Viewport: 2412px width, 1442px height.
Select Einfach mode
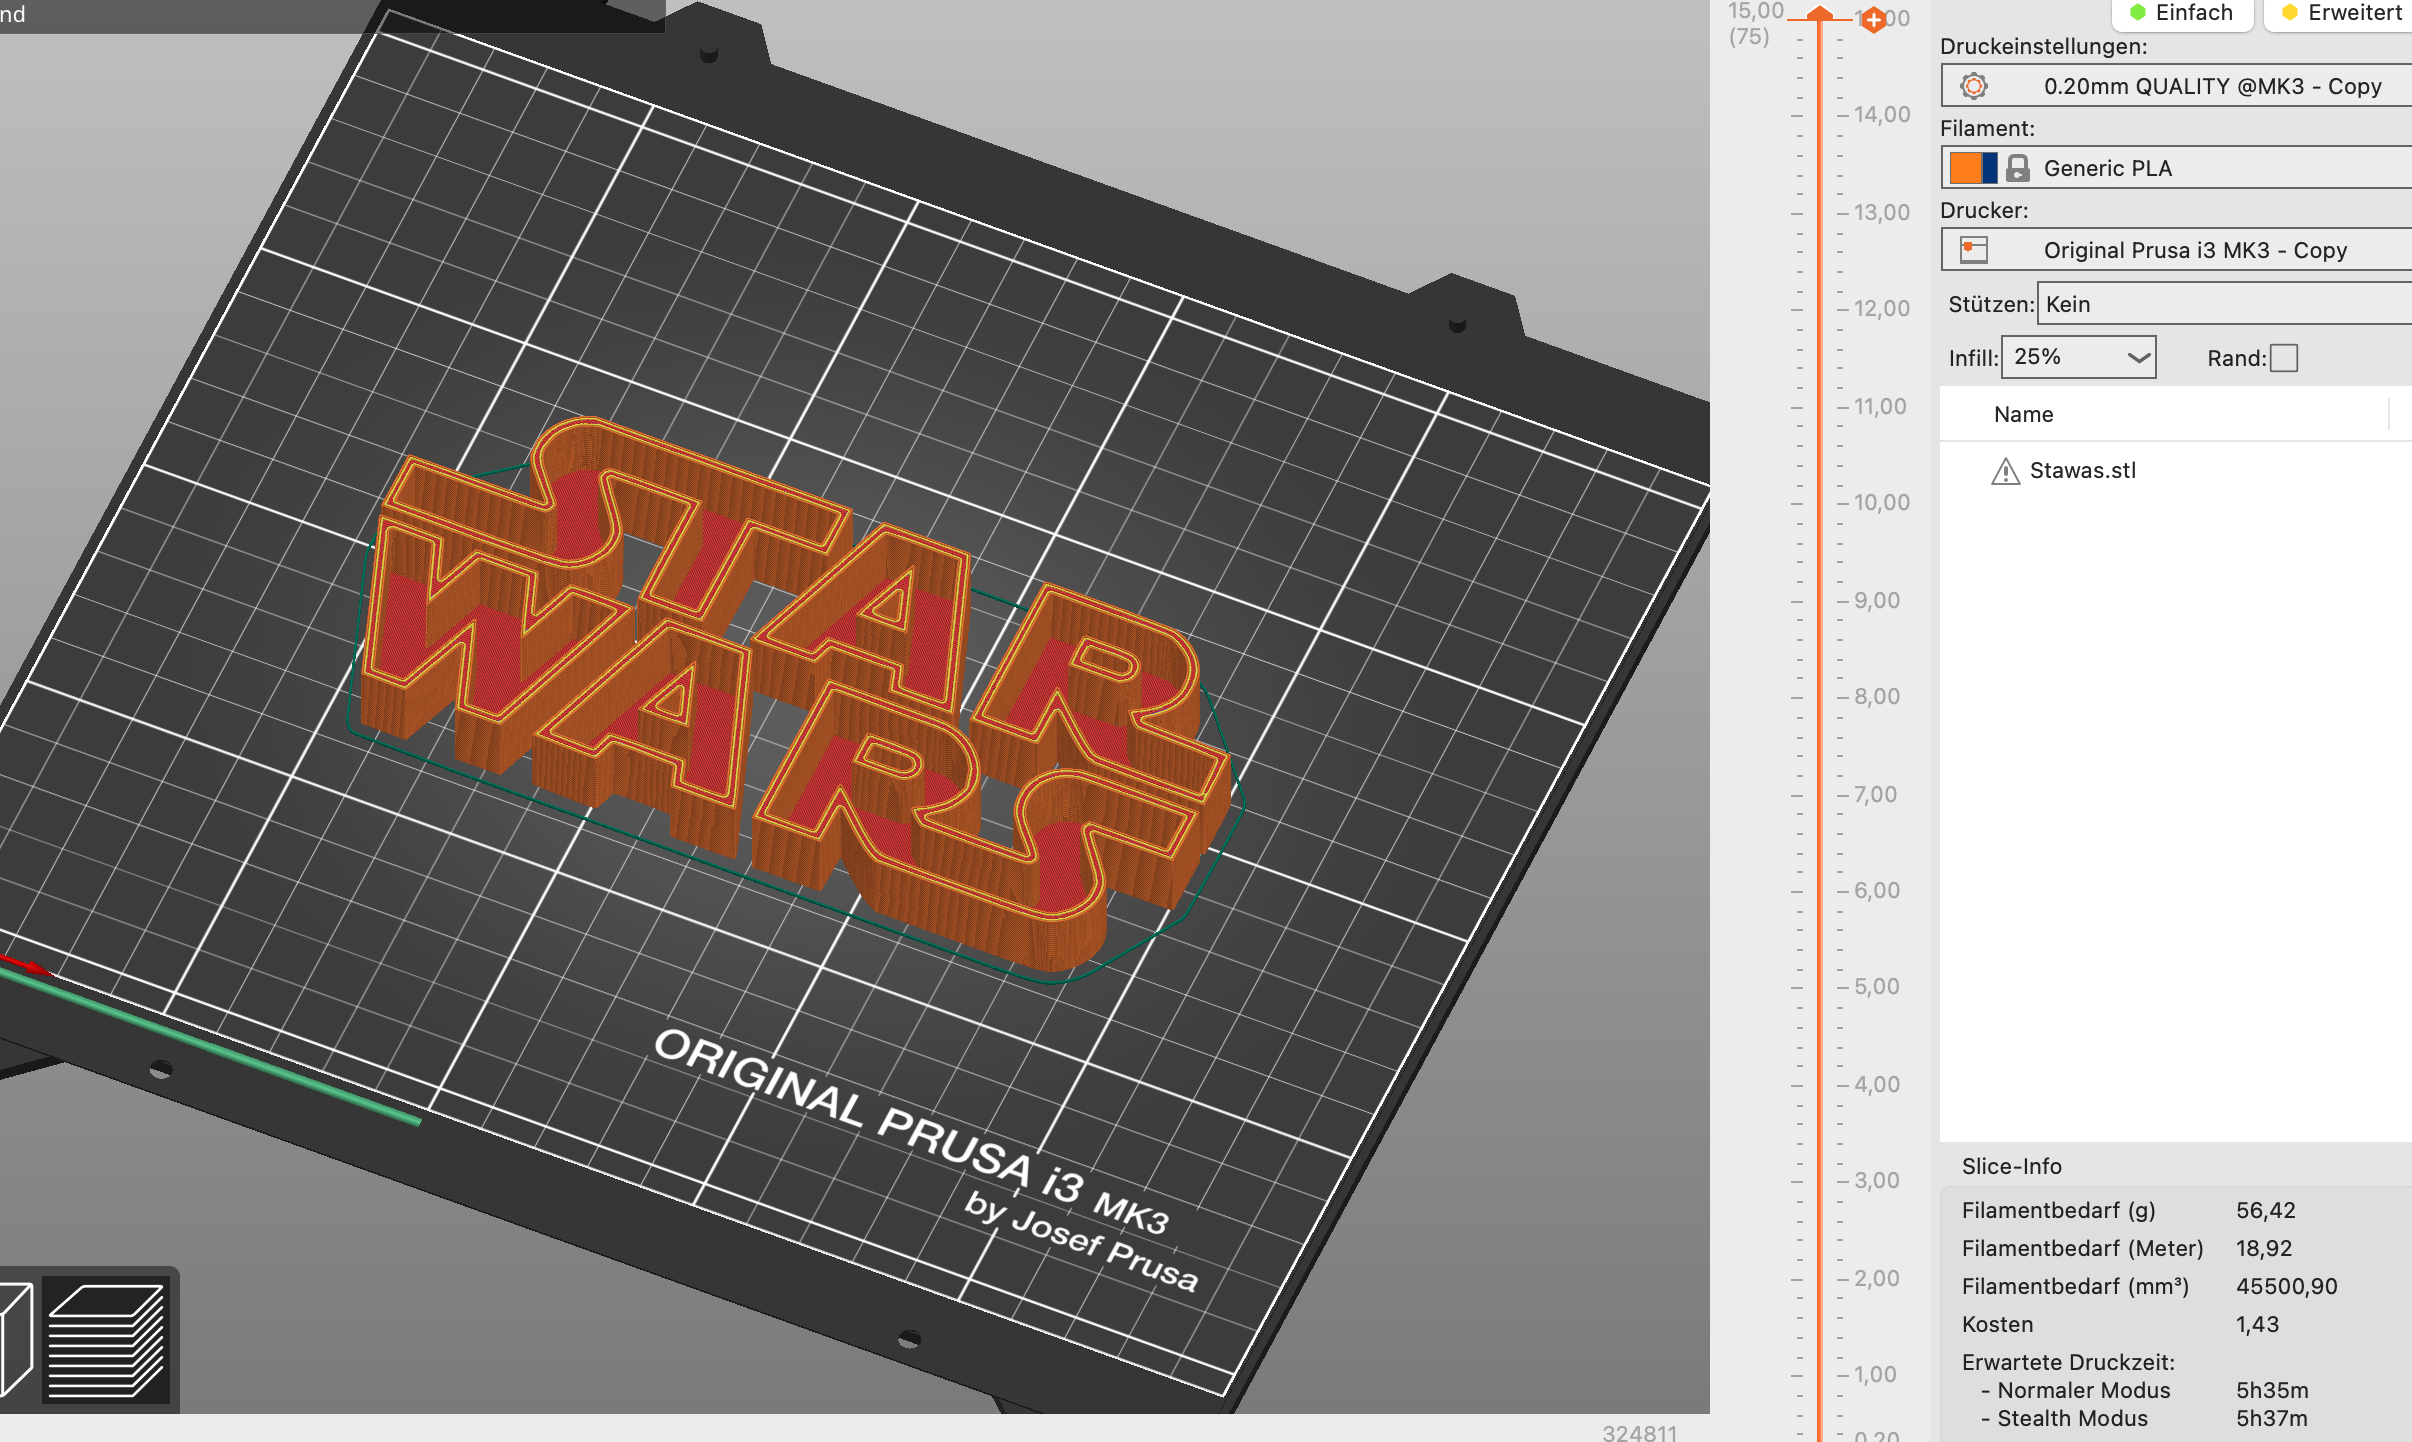pyautogui.click(x=2183, y=13)
